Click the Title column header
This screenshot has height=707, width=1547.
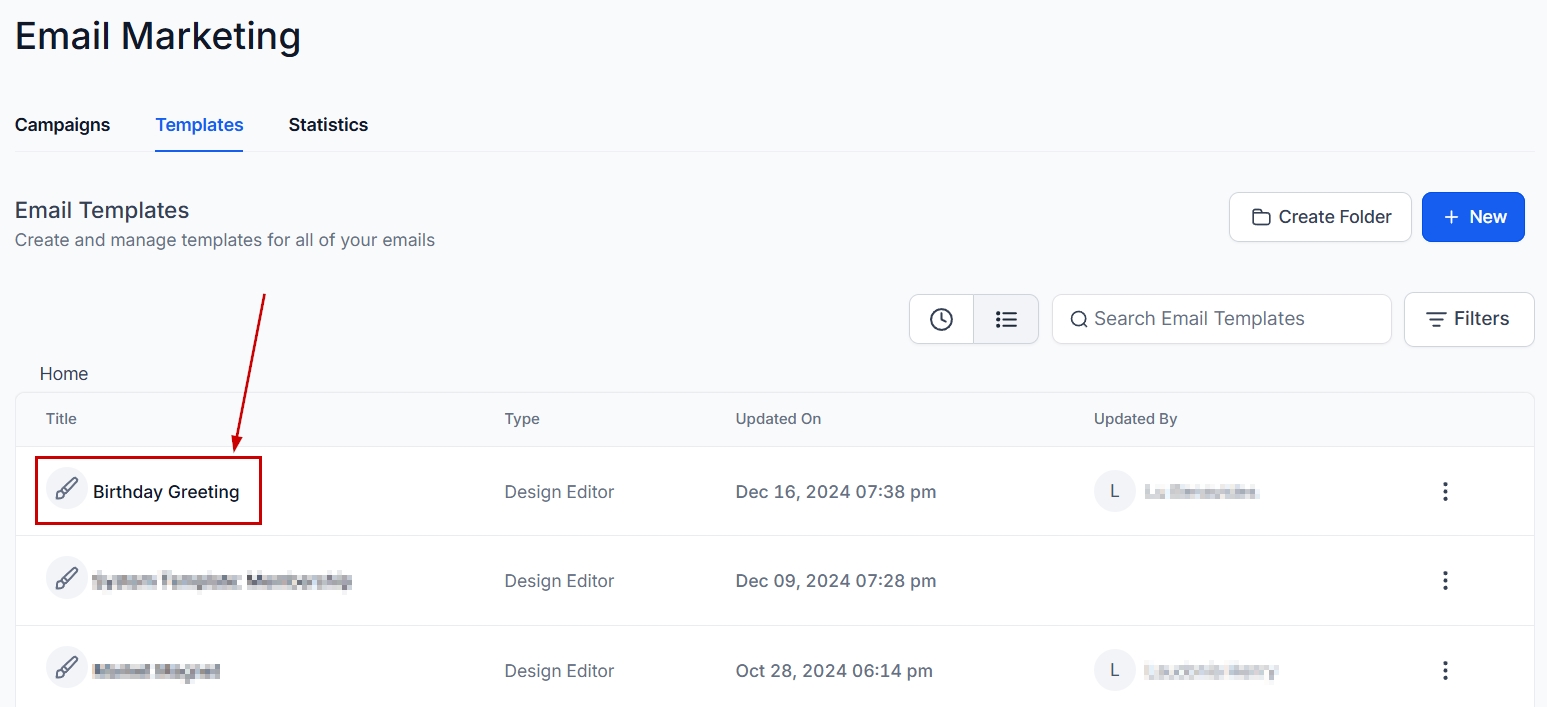(61, 419)
